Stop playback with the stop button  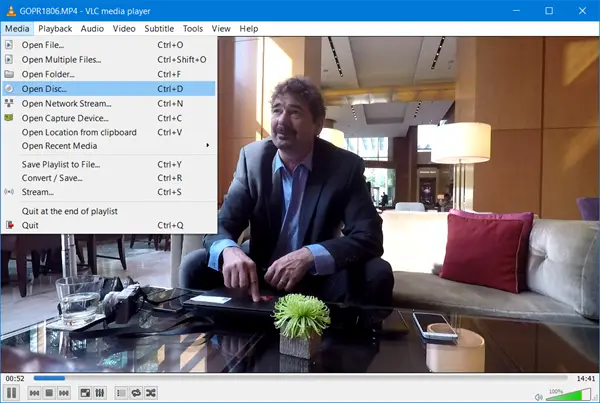coord(48,393)
